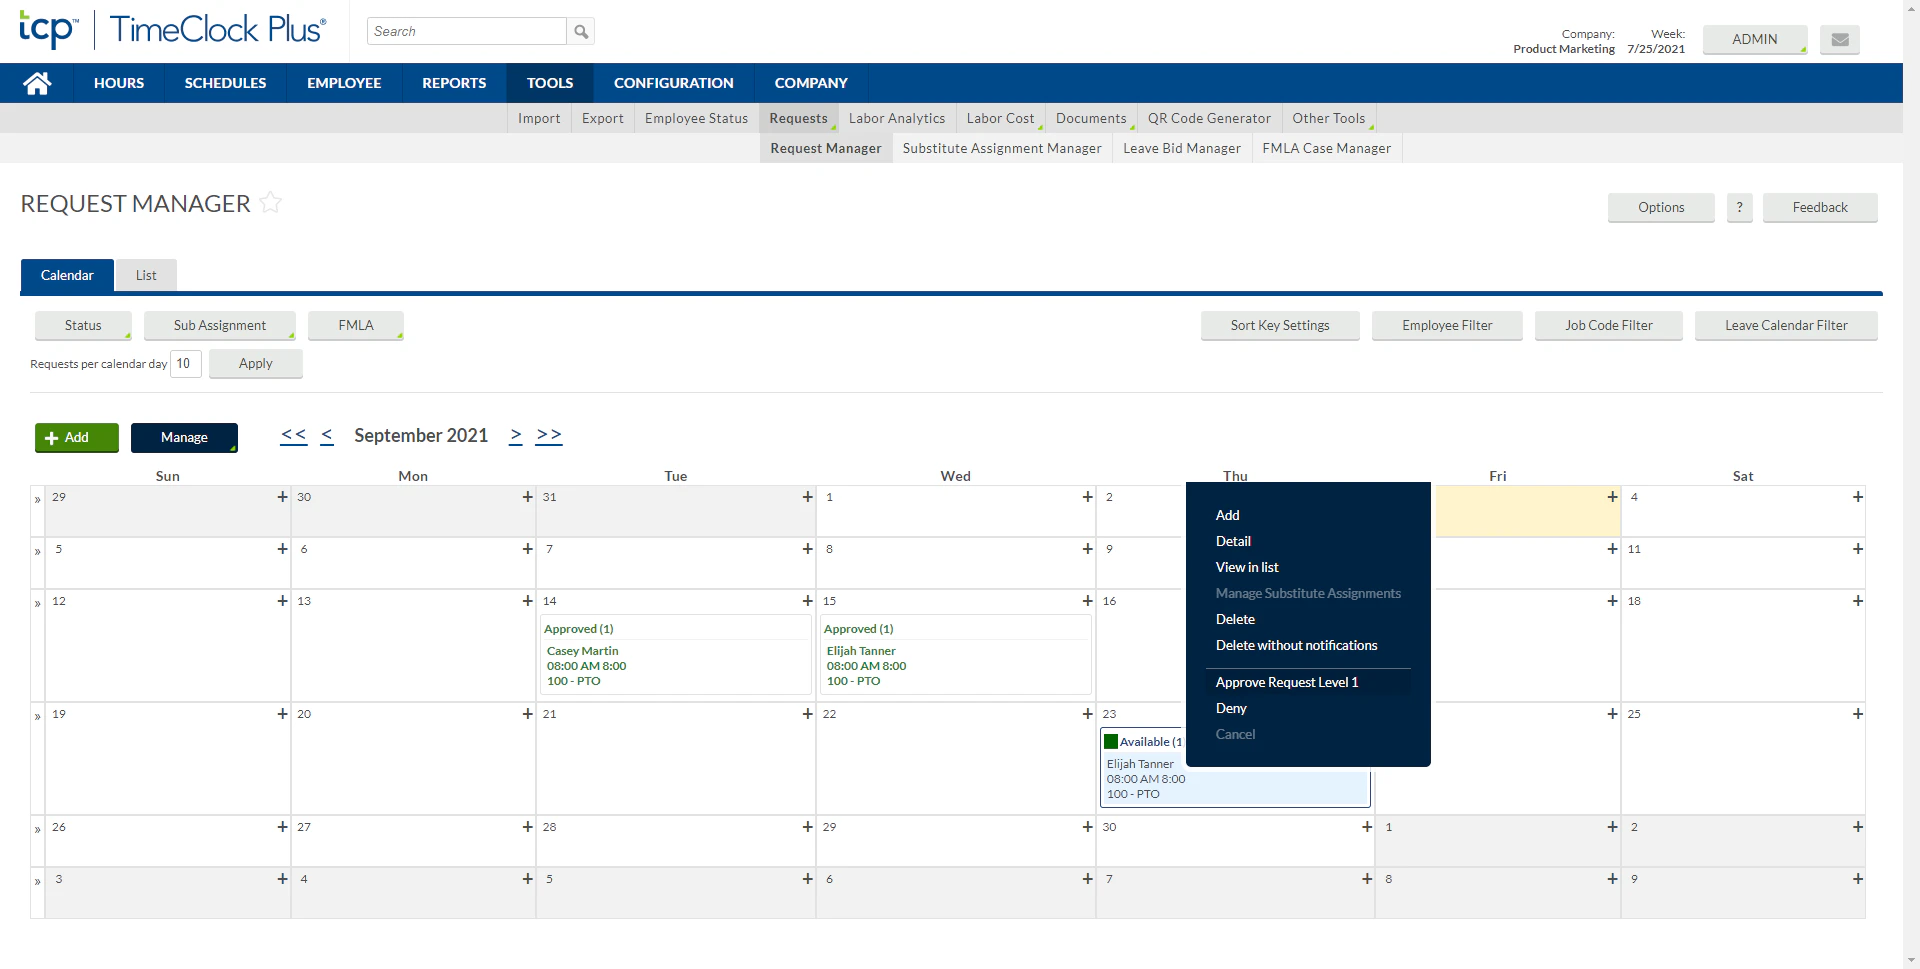1920x969 pixels.
Task: Click the Requests per calendar day field
Action: pos(185,363)
